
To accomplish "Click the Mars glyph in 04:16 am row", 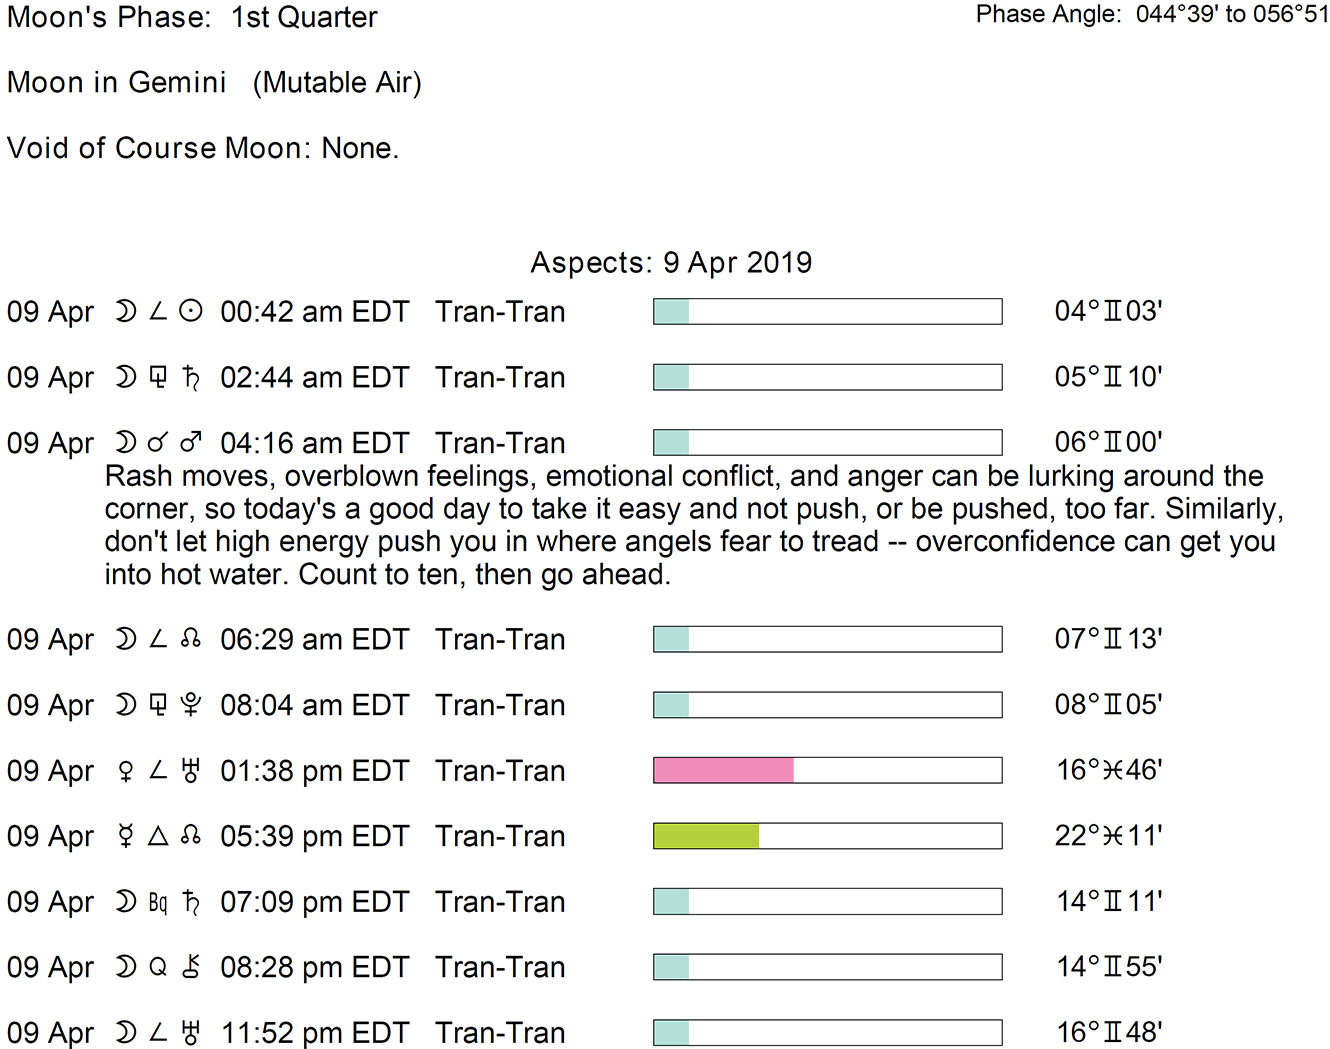I will click(x=191, y=442).
